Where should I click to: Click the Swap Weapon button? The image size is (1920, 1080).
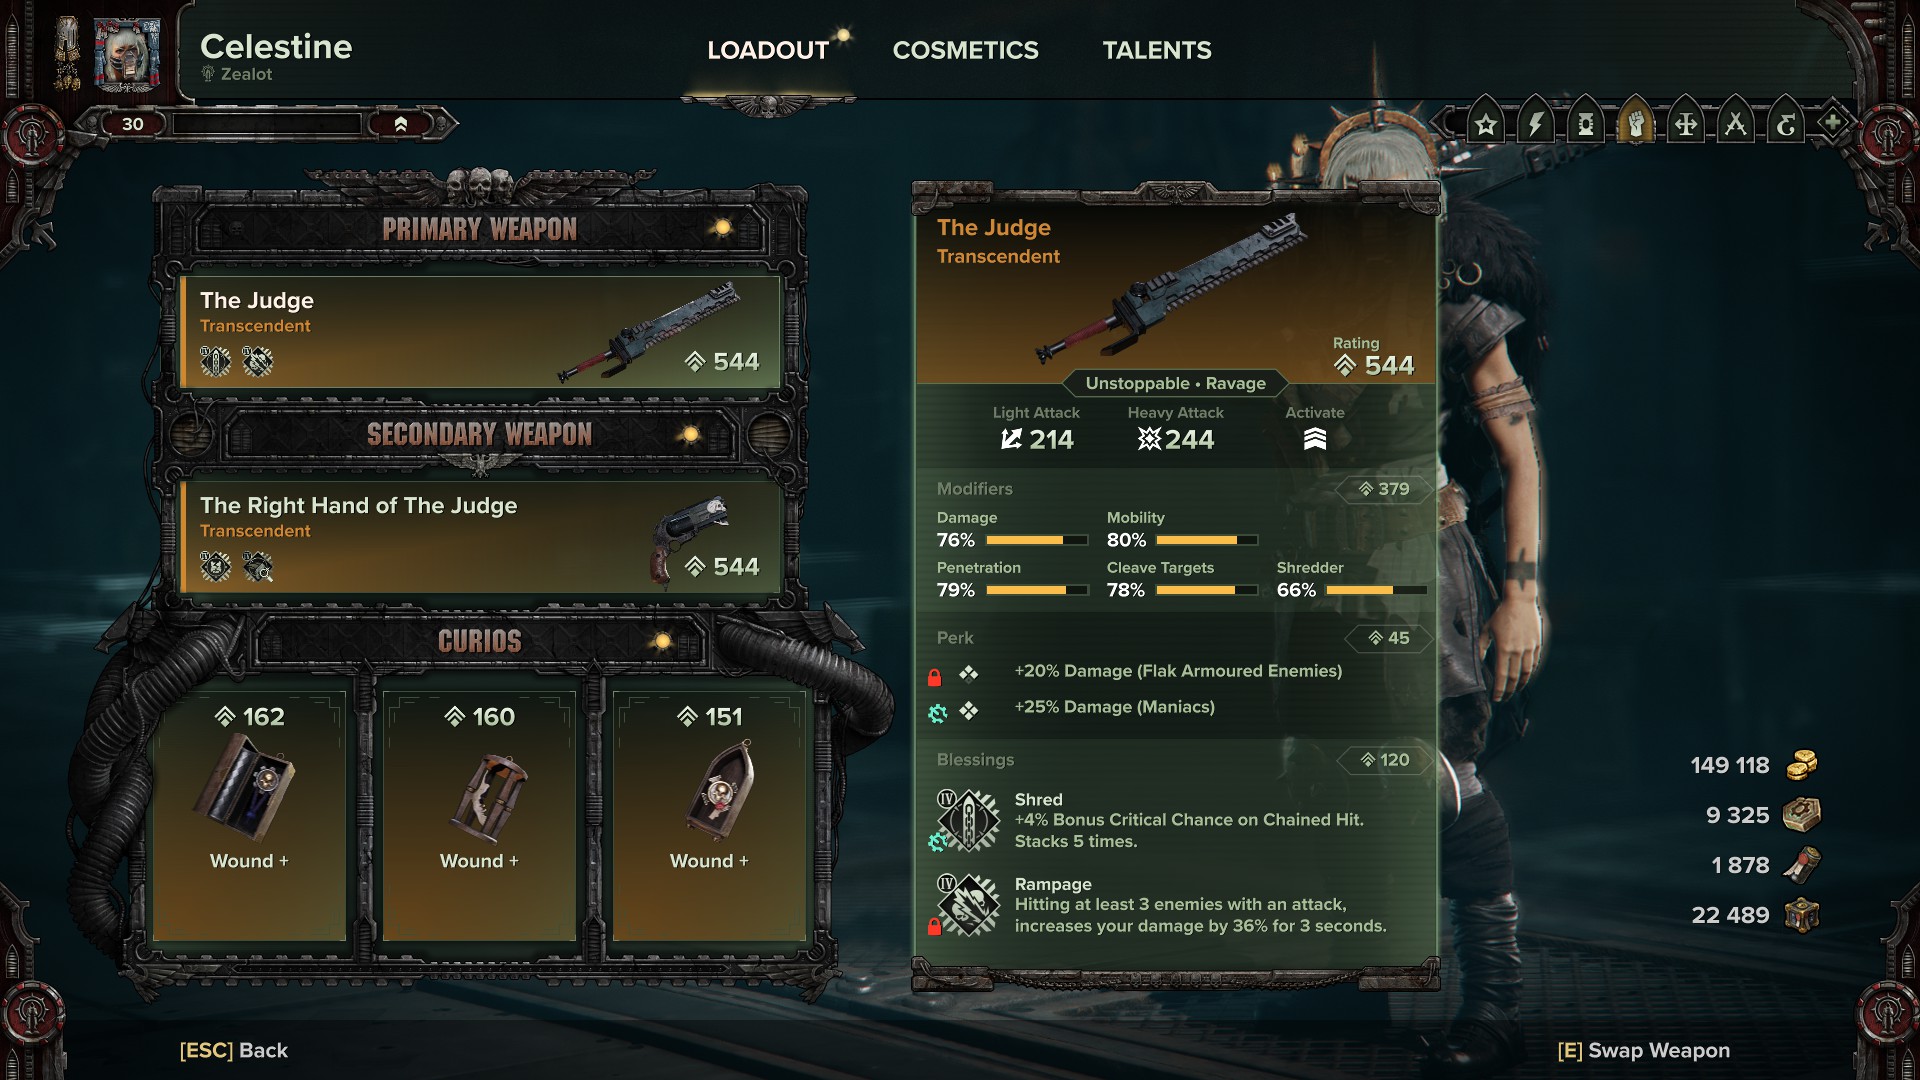[1644, 1050]
